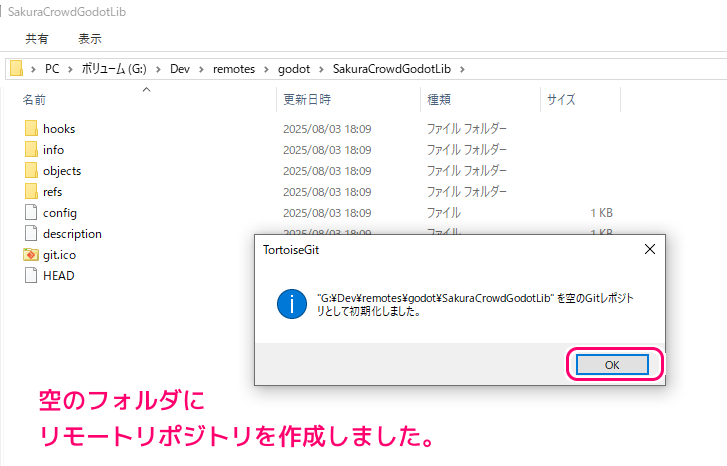The height and width of the screenshot is (466, 727).
Task: Click the address bar folder icon
Action: [16, 68]
